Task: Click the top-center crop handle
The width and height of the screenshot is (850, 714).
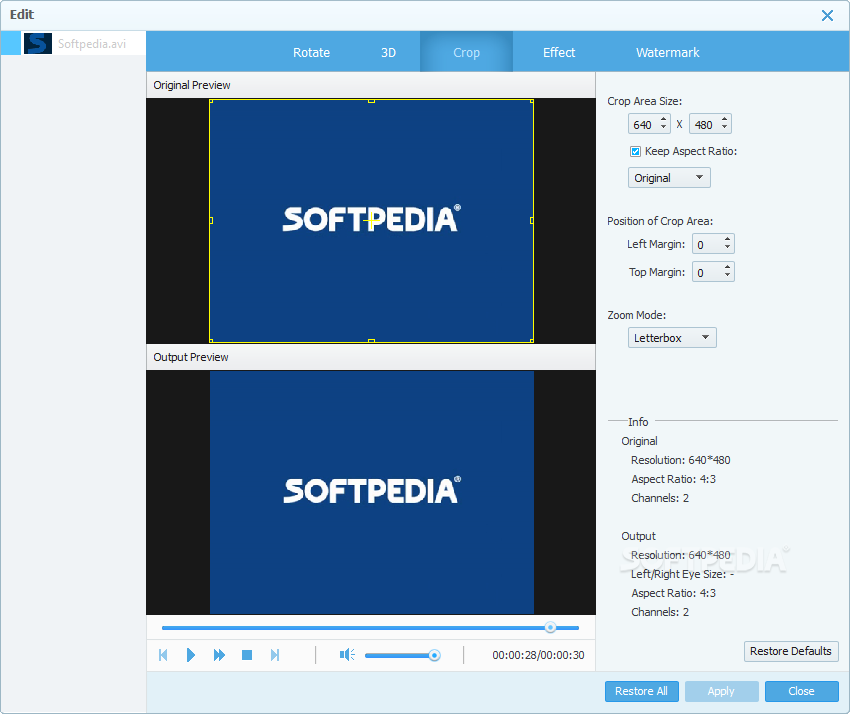Action: tap(371, 101)
